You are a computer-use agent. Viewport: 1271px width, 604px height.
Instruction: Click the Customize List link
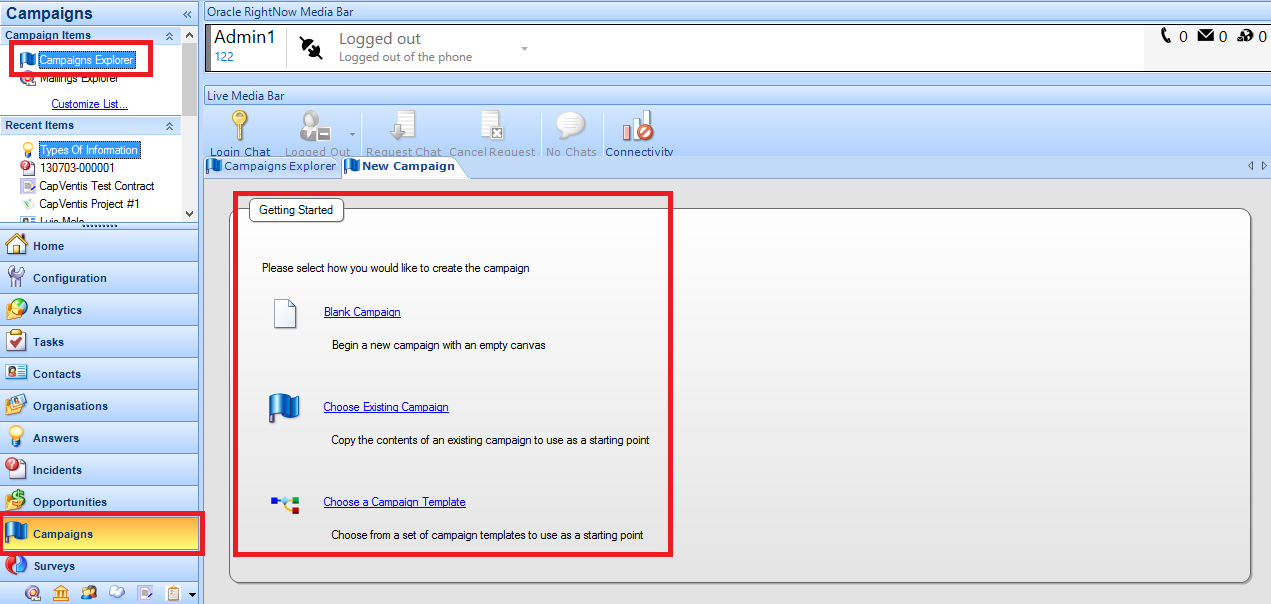[x=90, y=104]
